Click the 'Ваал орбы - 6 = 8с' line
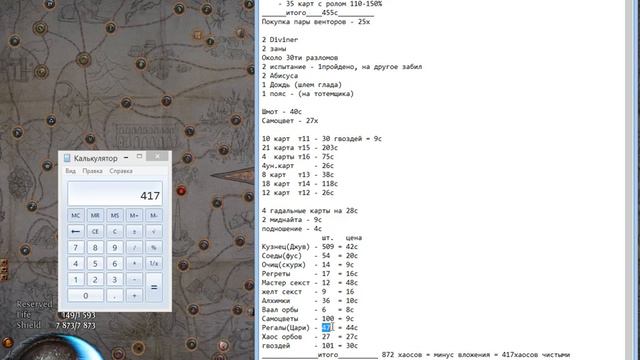The width and height of the screenshot is (640, 360). coord(308,309)
